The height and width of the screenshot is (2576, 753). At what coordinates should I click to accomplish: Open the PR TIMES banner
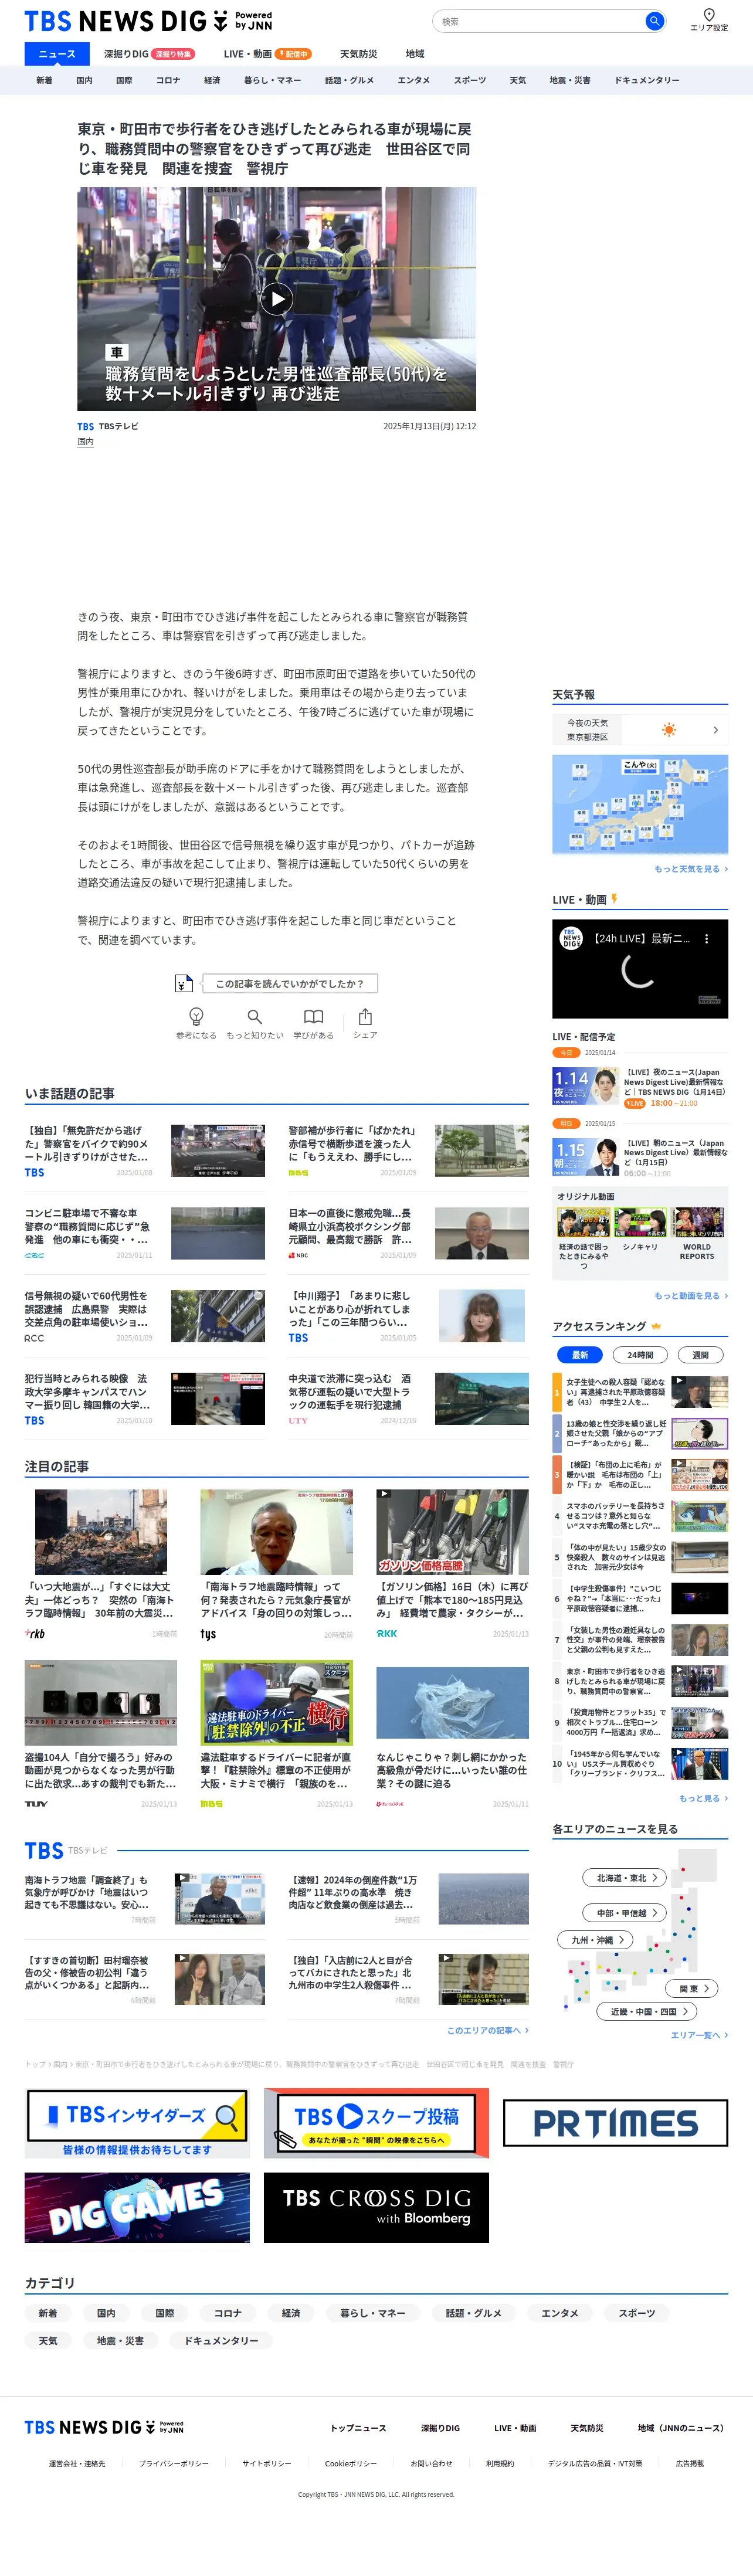[x=615, y=2123]
